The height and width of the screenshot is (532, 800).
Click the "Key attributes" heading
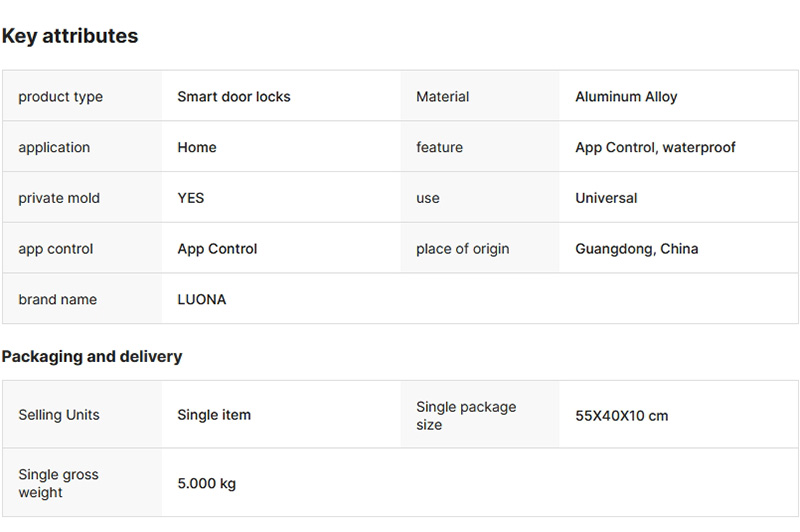pyautogui.click(x=70, y=36)
